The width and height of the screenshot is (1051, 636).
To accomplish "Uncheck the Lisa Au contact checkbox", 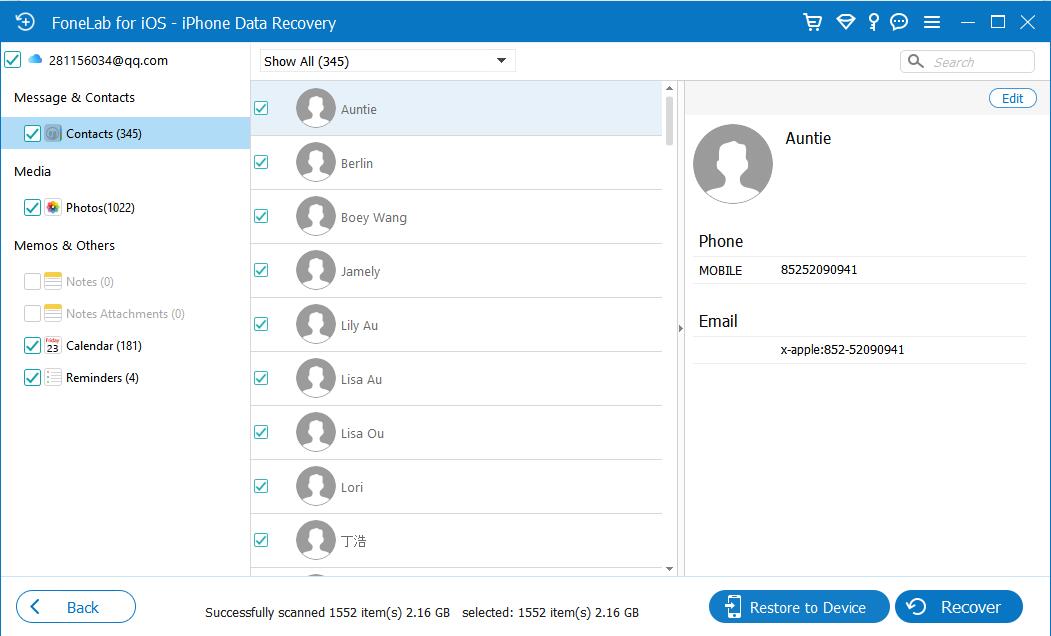I will 261,378.
